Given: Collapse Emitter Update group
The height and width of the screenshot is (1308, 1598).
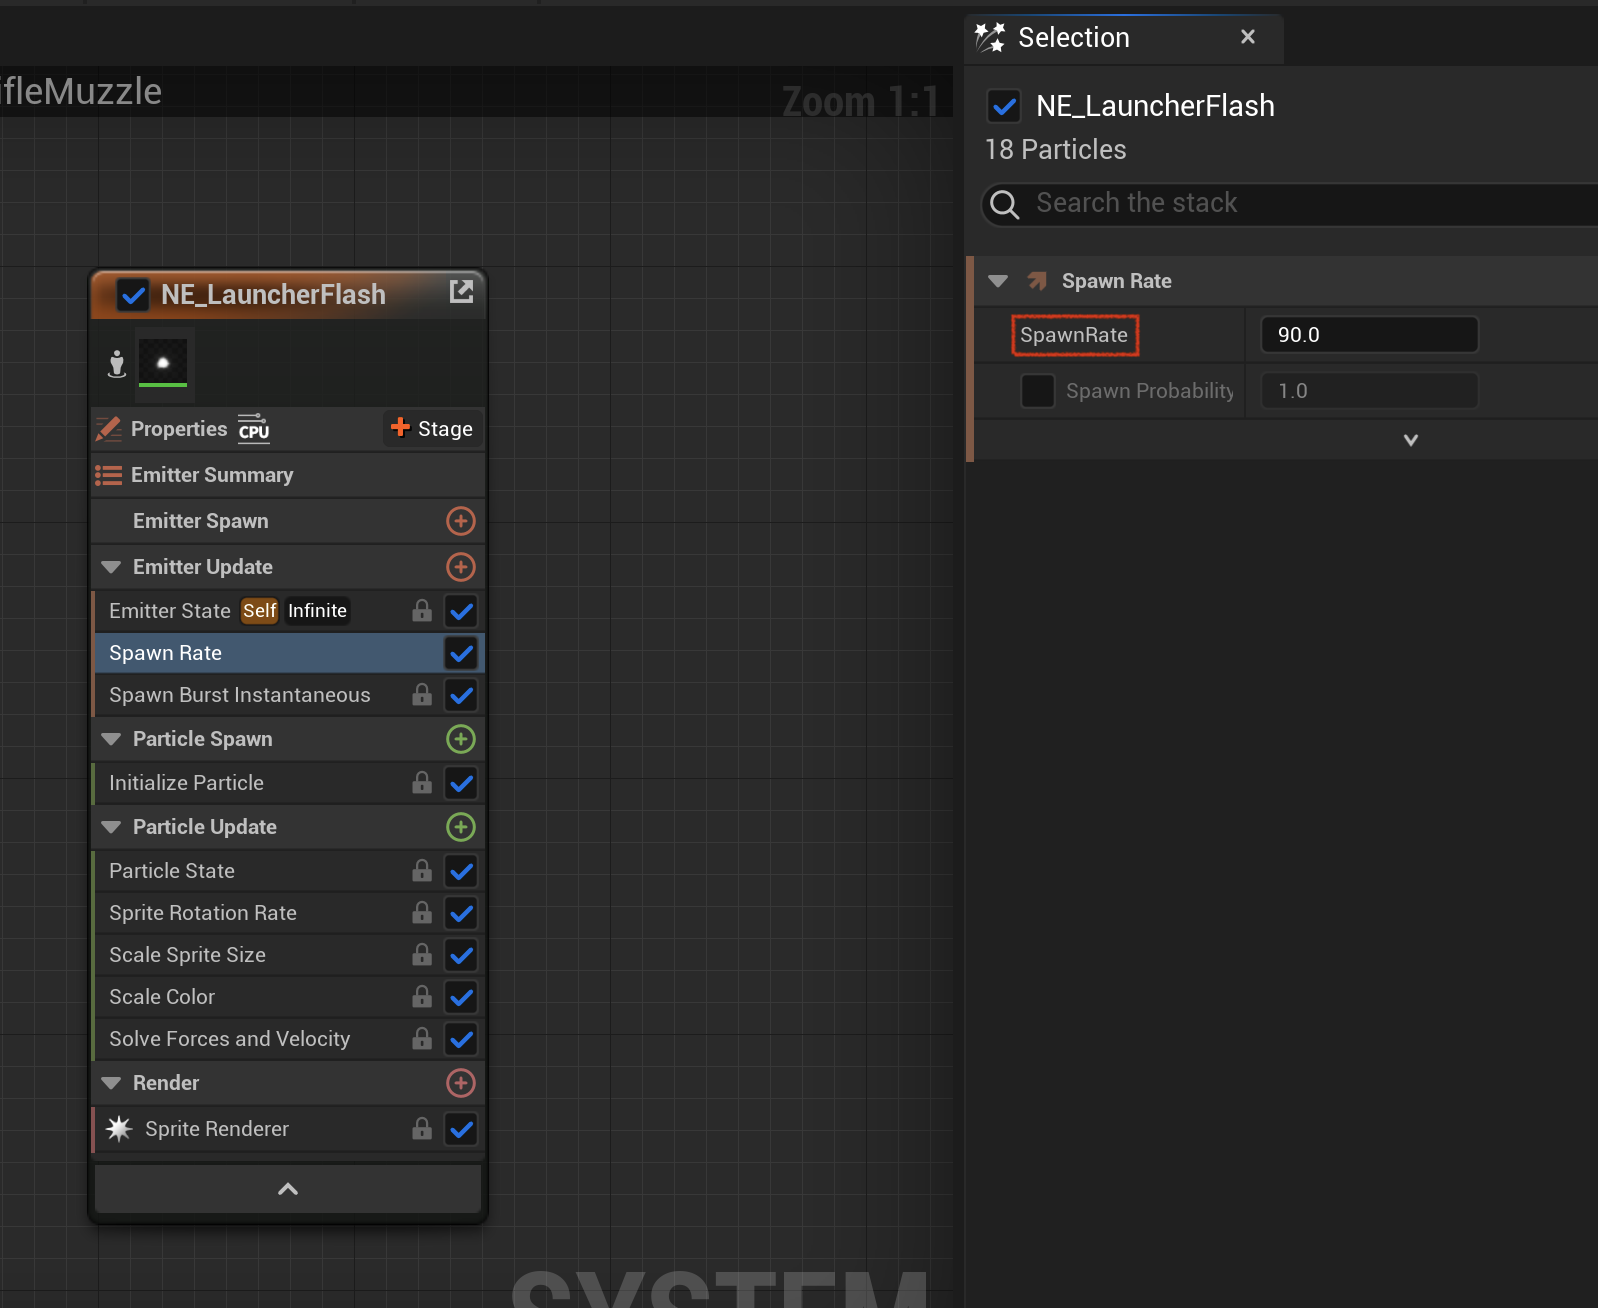Looking at the screenshot, I should click(111, 567).
